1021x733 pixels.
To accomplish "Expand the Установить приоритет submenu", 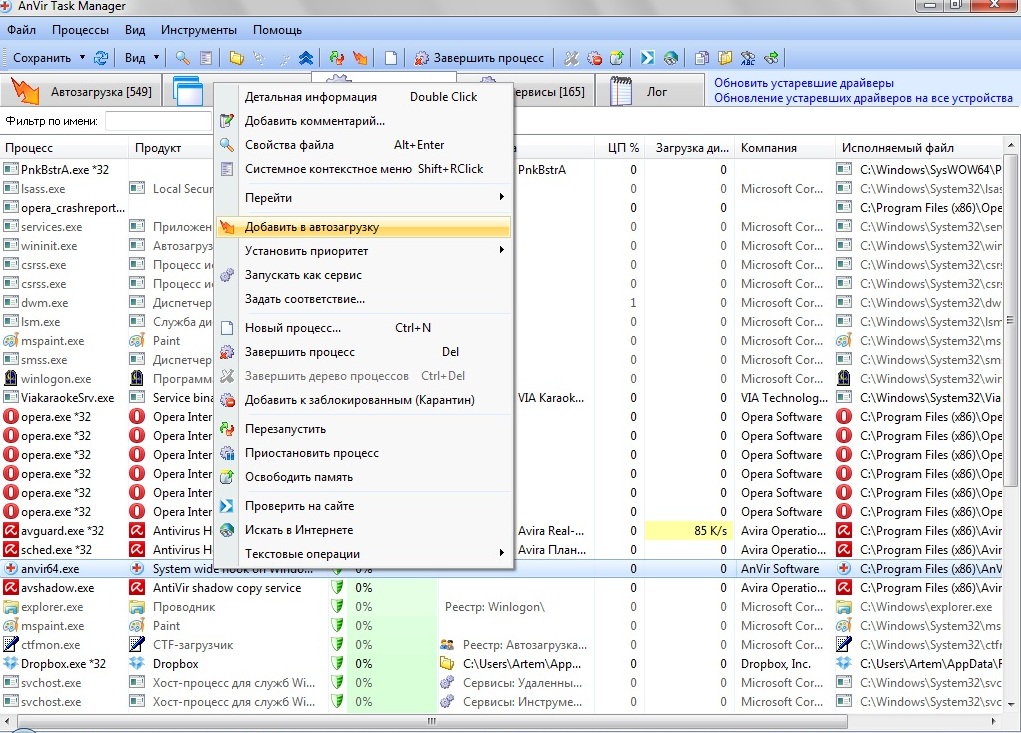I will click(501, 250).
